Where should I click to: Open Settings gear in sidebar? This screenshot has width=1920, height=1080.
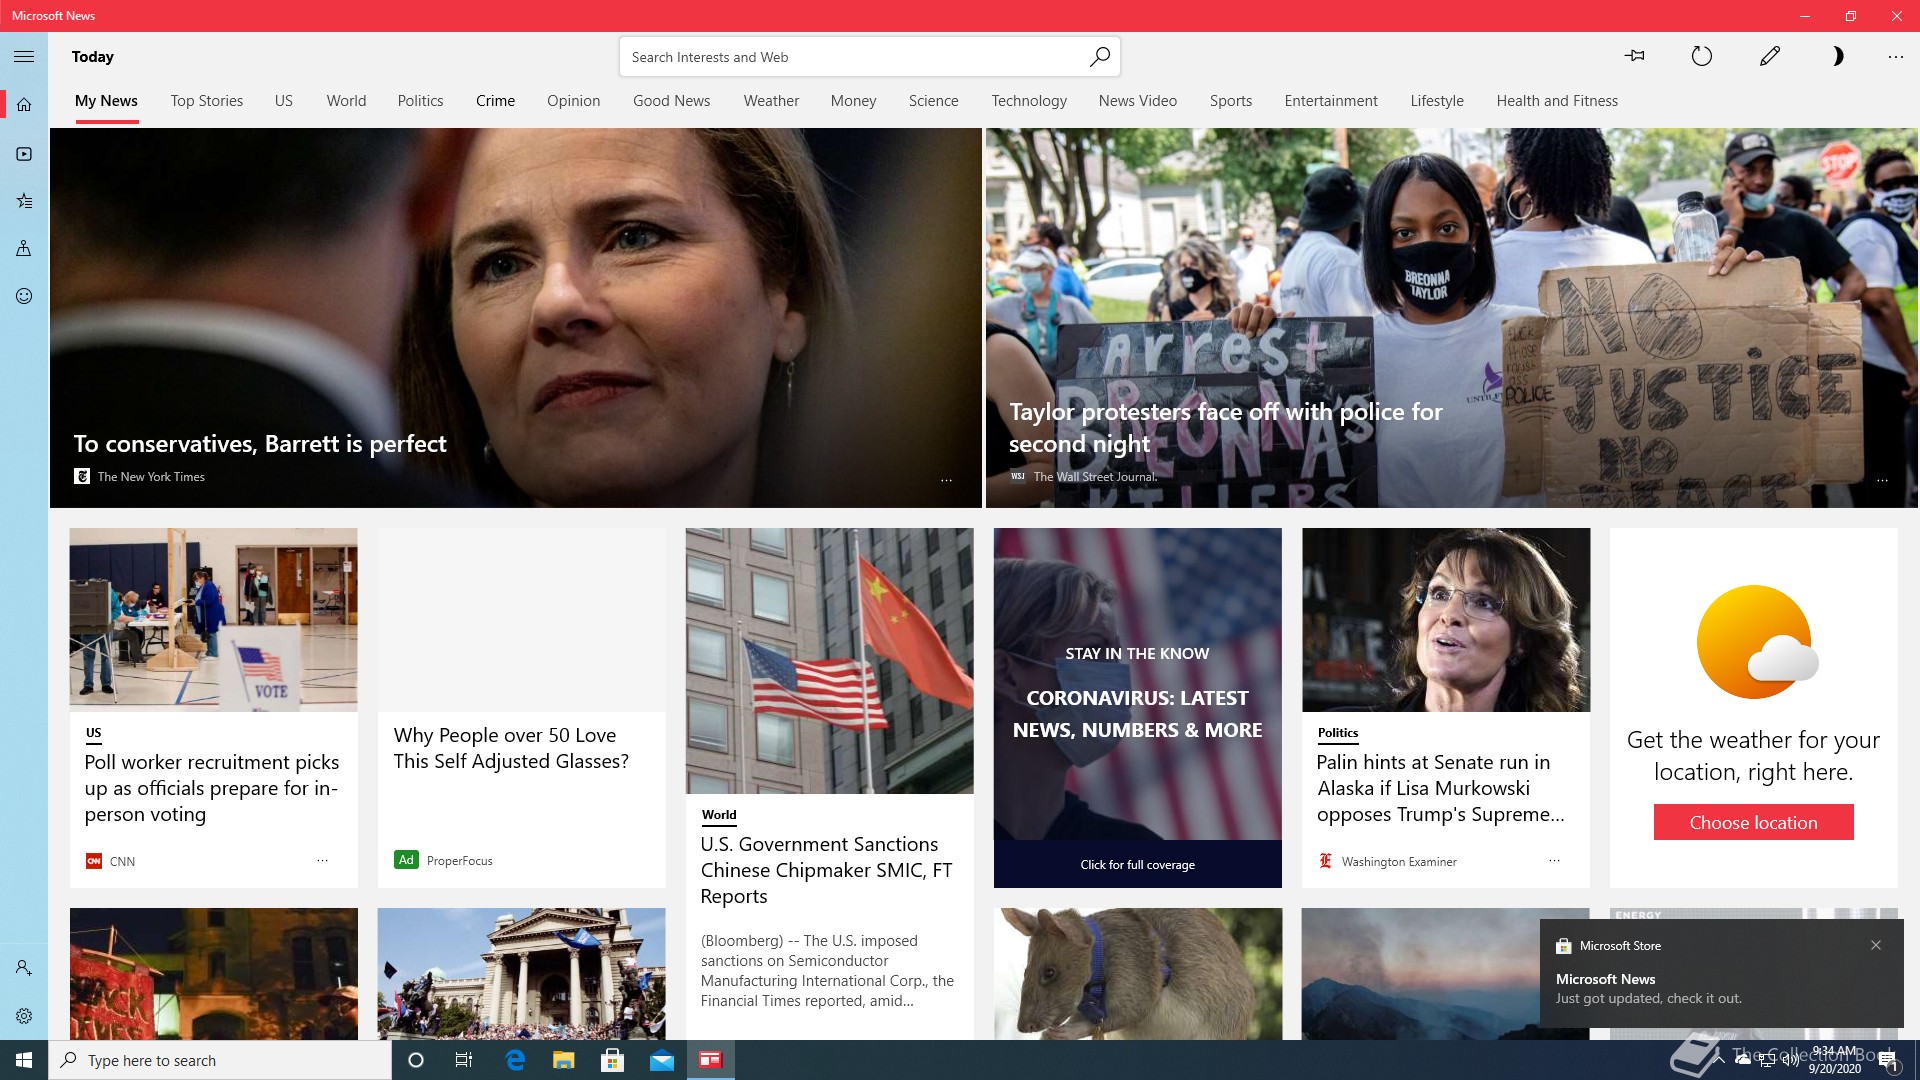[24, 1016]
